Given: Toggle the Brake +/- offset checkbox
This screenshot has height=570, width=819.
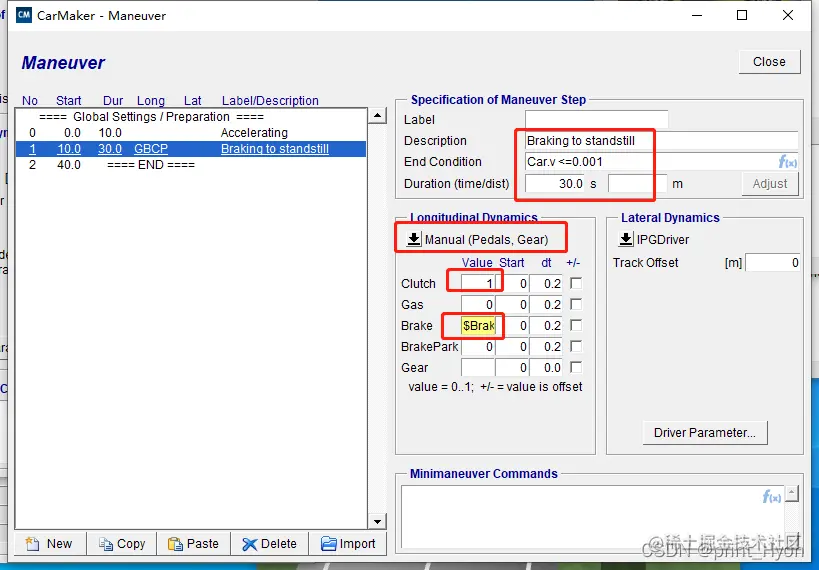Looking at the screenshot, I should pos(576,325).
